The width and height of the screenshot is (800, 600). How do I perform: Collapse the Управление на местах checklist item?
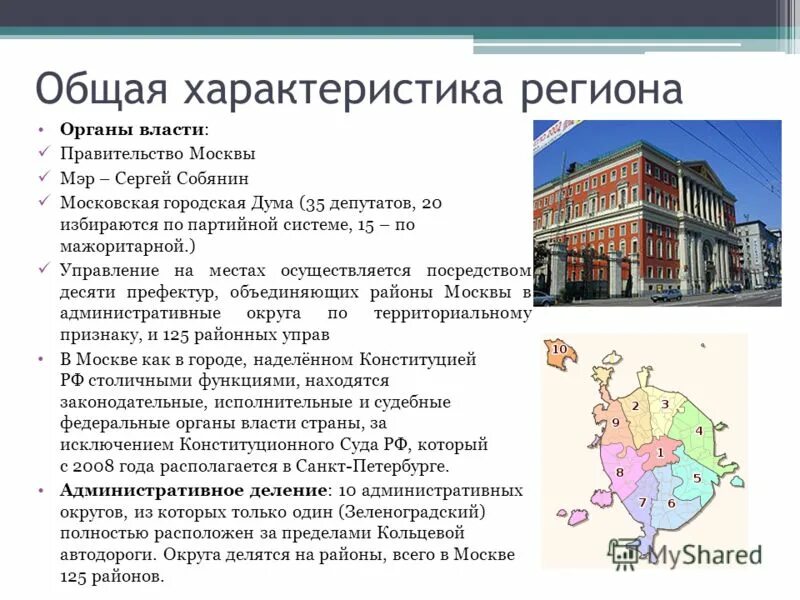(x=44, y=268)
